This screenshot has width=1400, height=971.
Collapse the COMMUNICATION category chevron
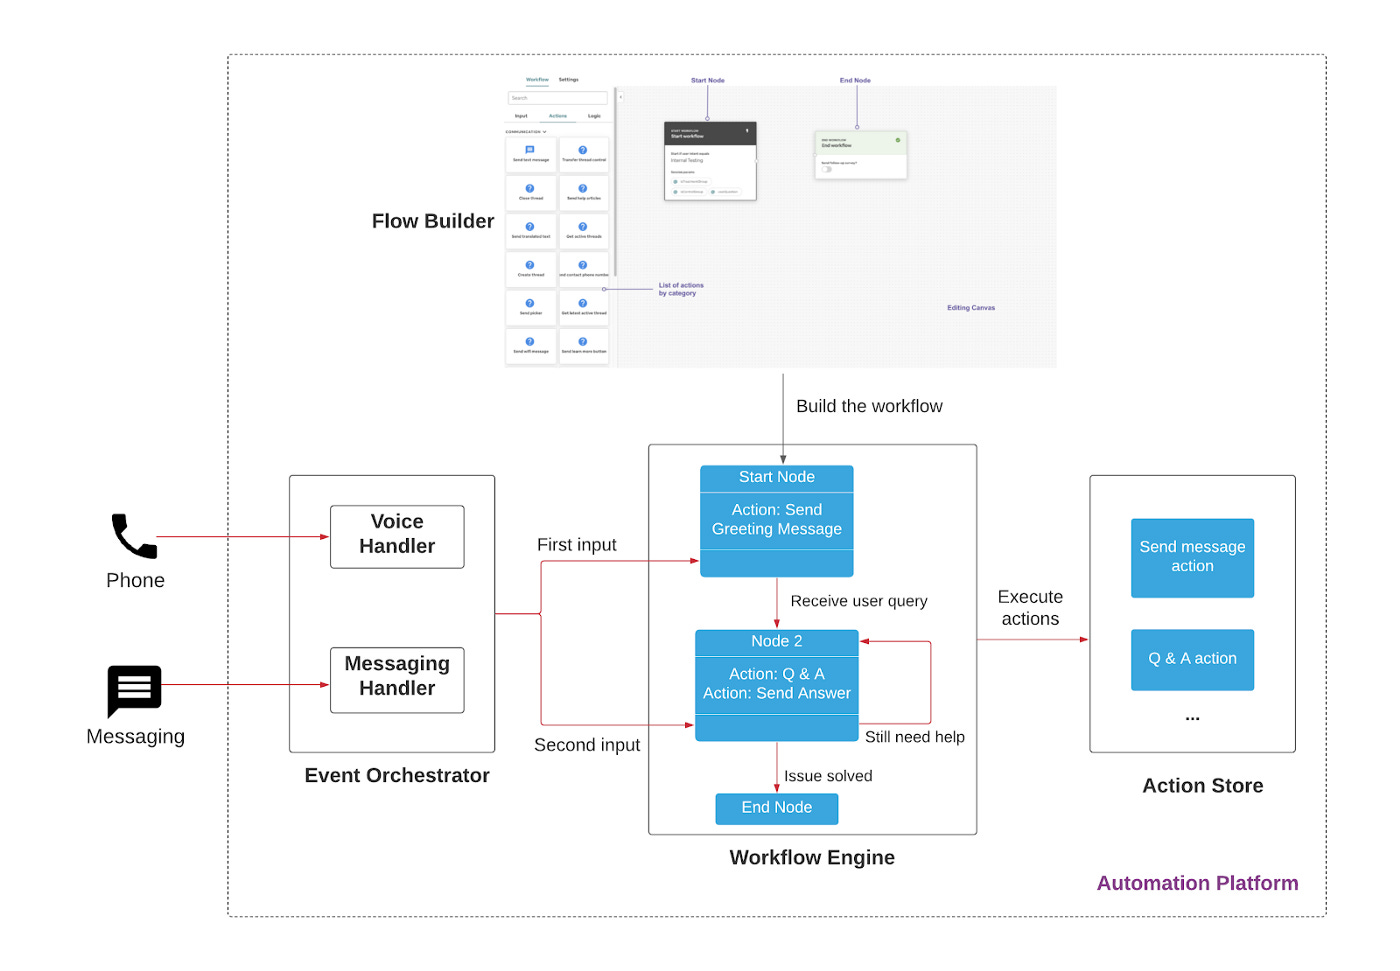click(545, 132)
